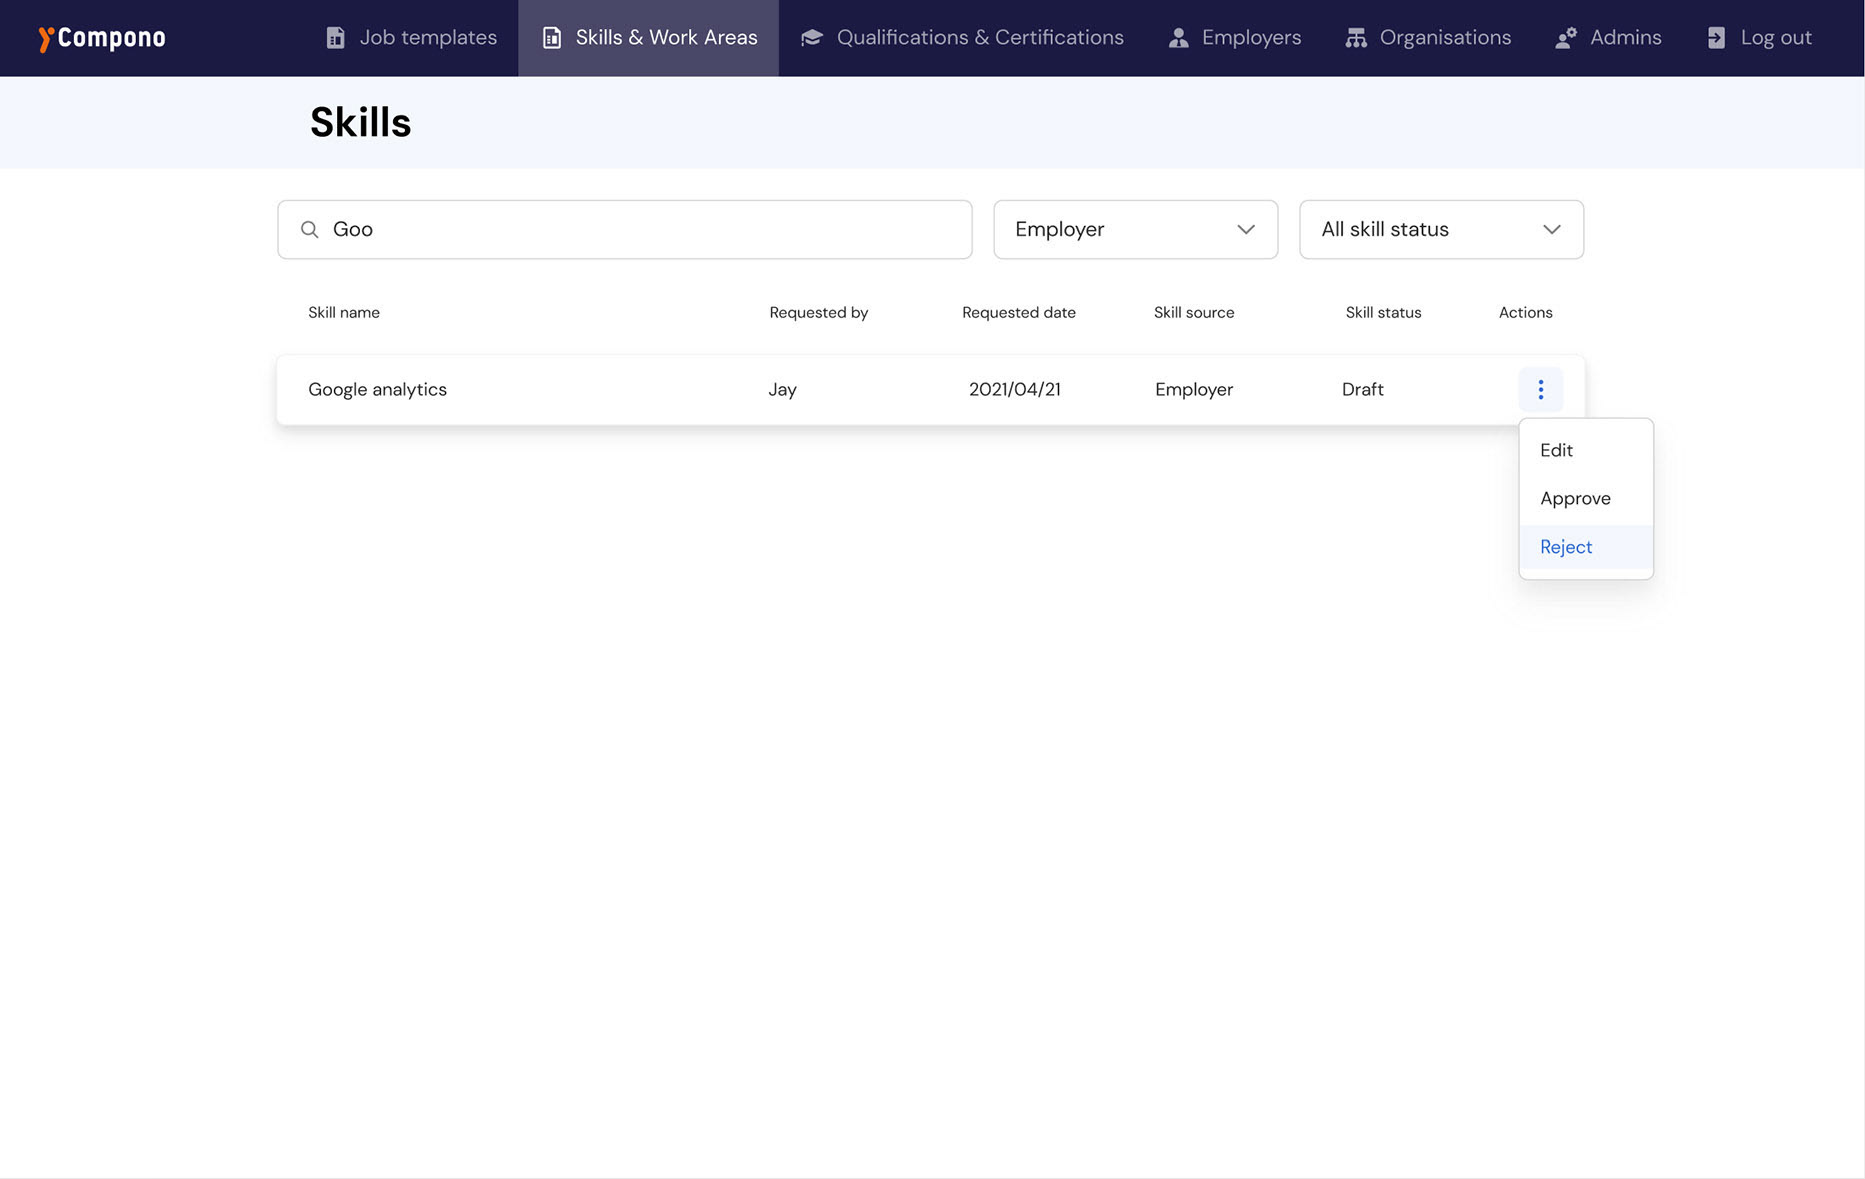Click the Actions column header
This screenshot has width=1865, height=1179.
[x=1526, y=313]
